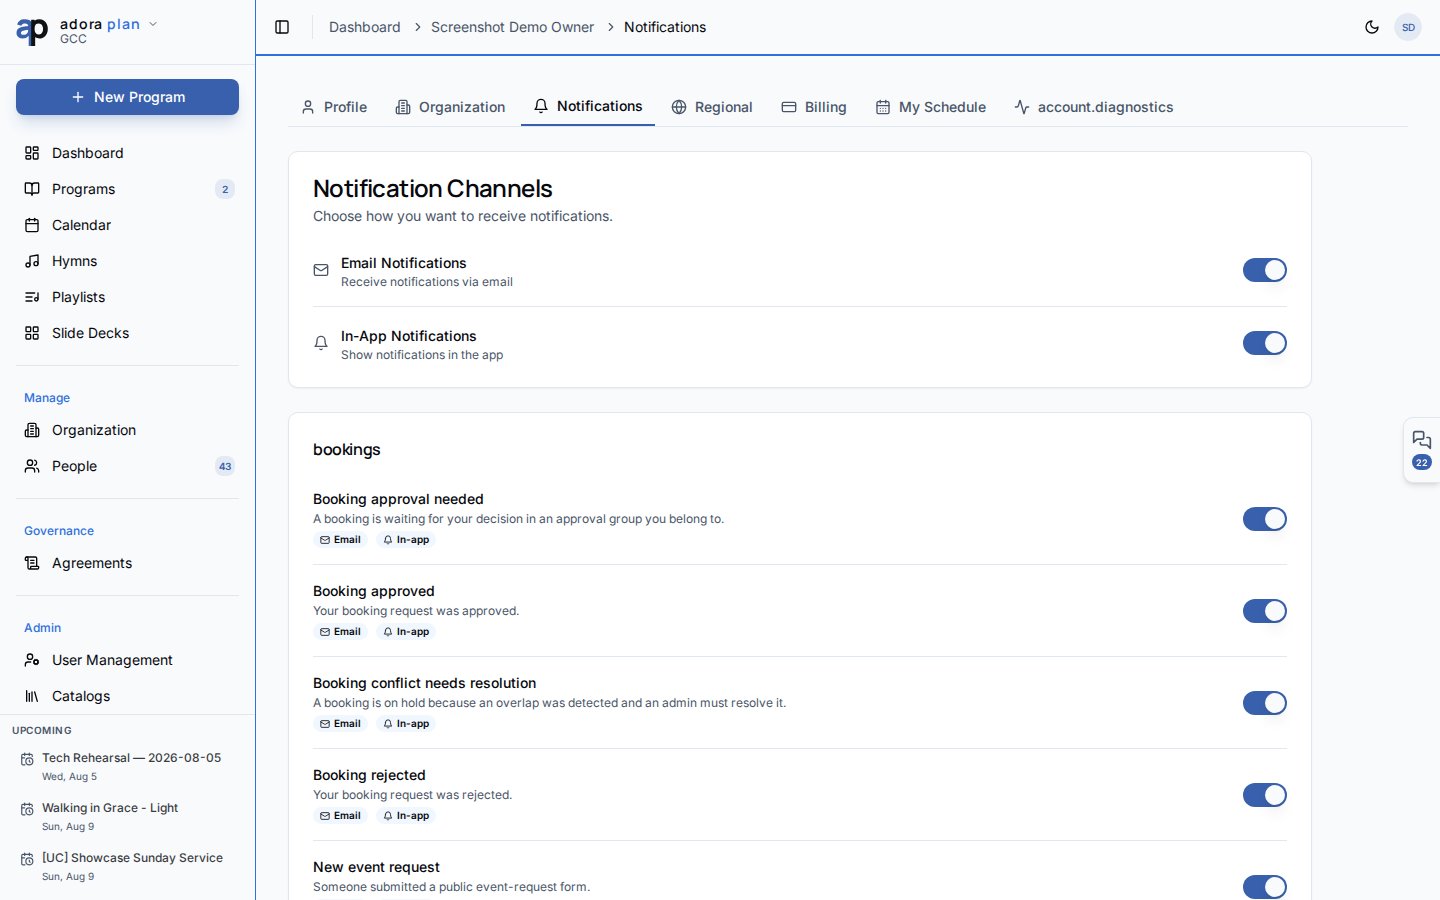
Task: Click the Notification Channels heading
Action: 432,188
